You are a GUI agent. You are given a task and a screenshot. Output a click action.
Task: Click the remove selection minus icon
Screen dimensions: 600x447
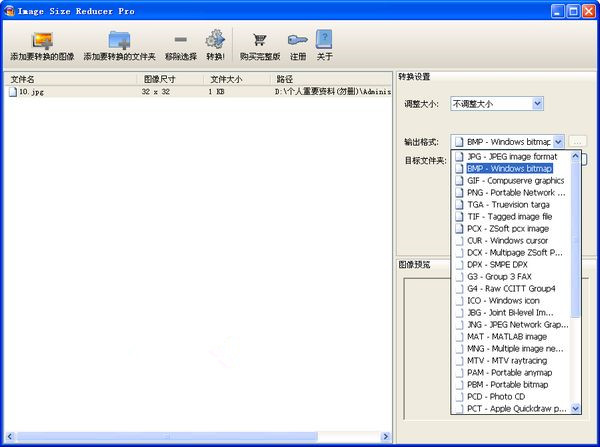click(181, 39)
